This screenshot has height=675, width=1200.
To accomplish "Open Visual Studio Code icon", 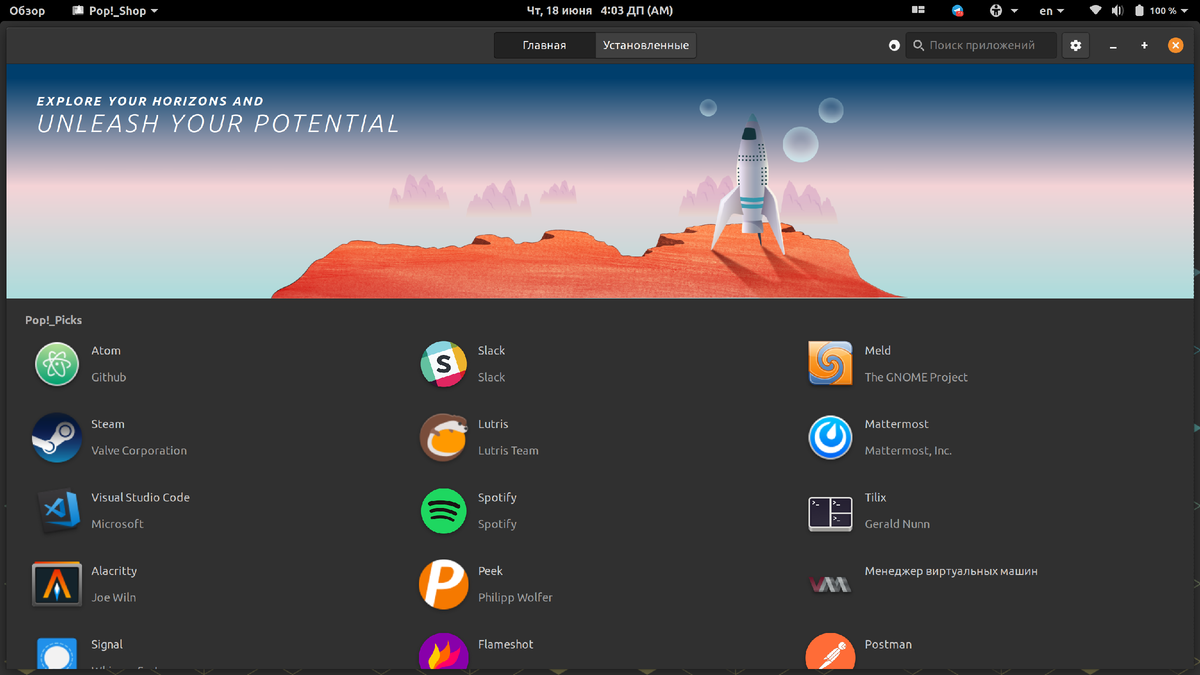I will click(57, 510).
